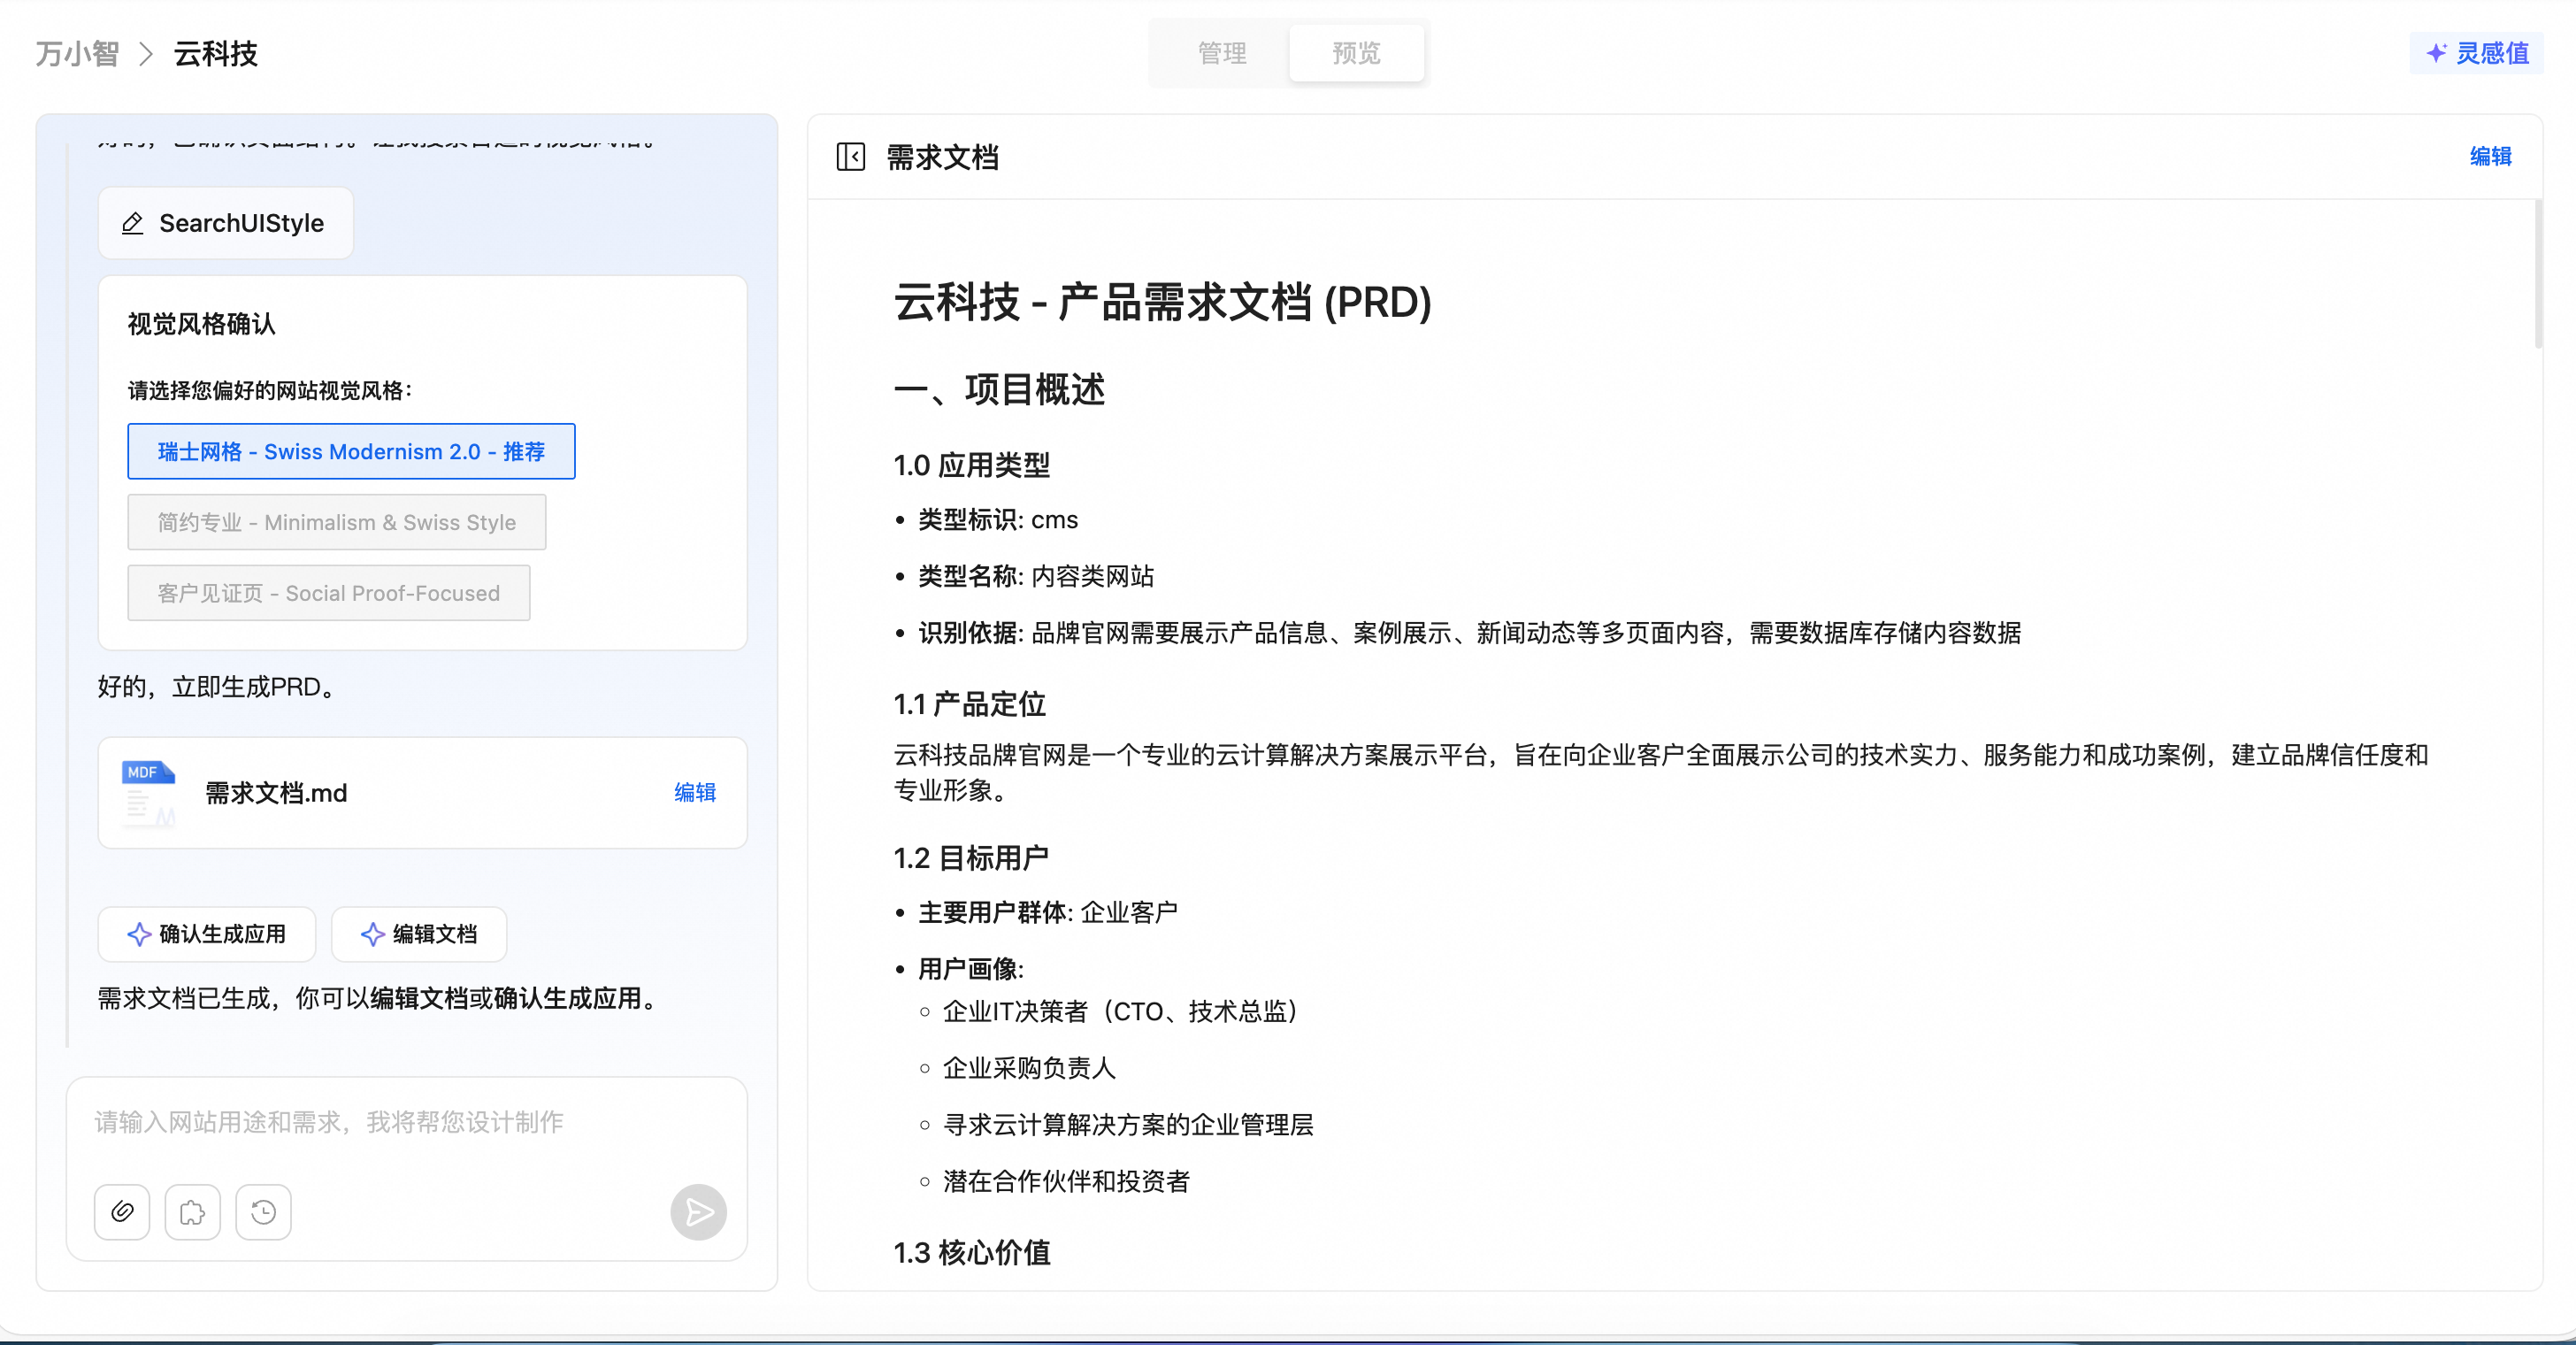Go back to 万小智 breadcrumb
Screen dimensions: 2576x1345
(77, 53)
